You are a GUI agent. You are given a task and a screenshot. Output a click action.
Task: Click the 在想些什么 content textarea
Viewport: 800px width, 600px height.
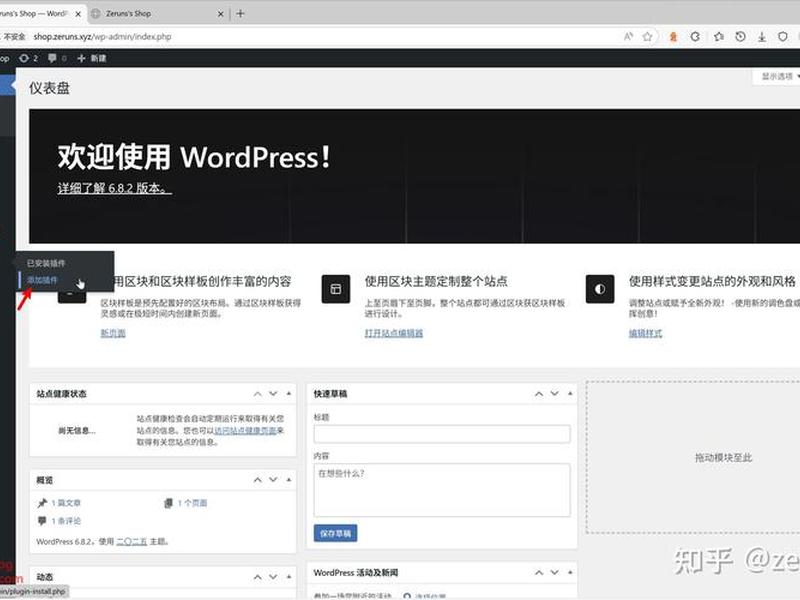[442, 490]
